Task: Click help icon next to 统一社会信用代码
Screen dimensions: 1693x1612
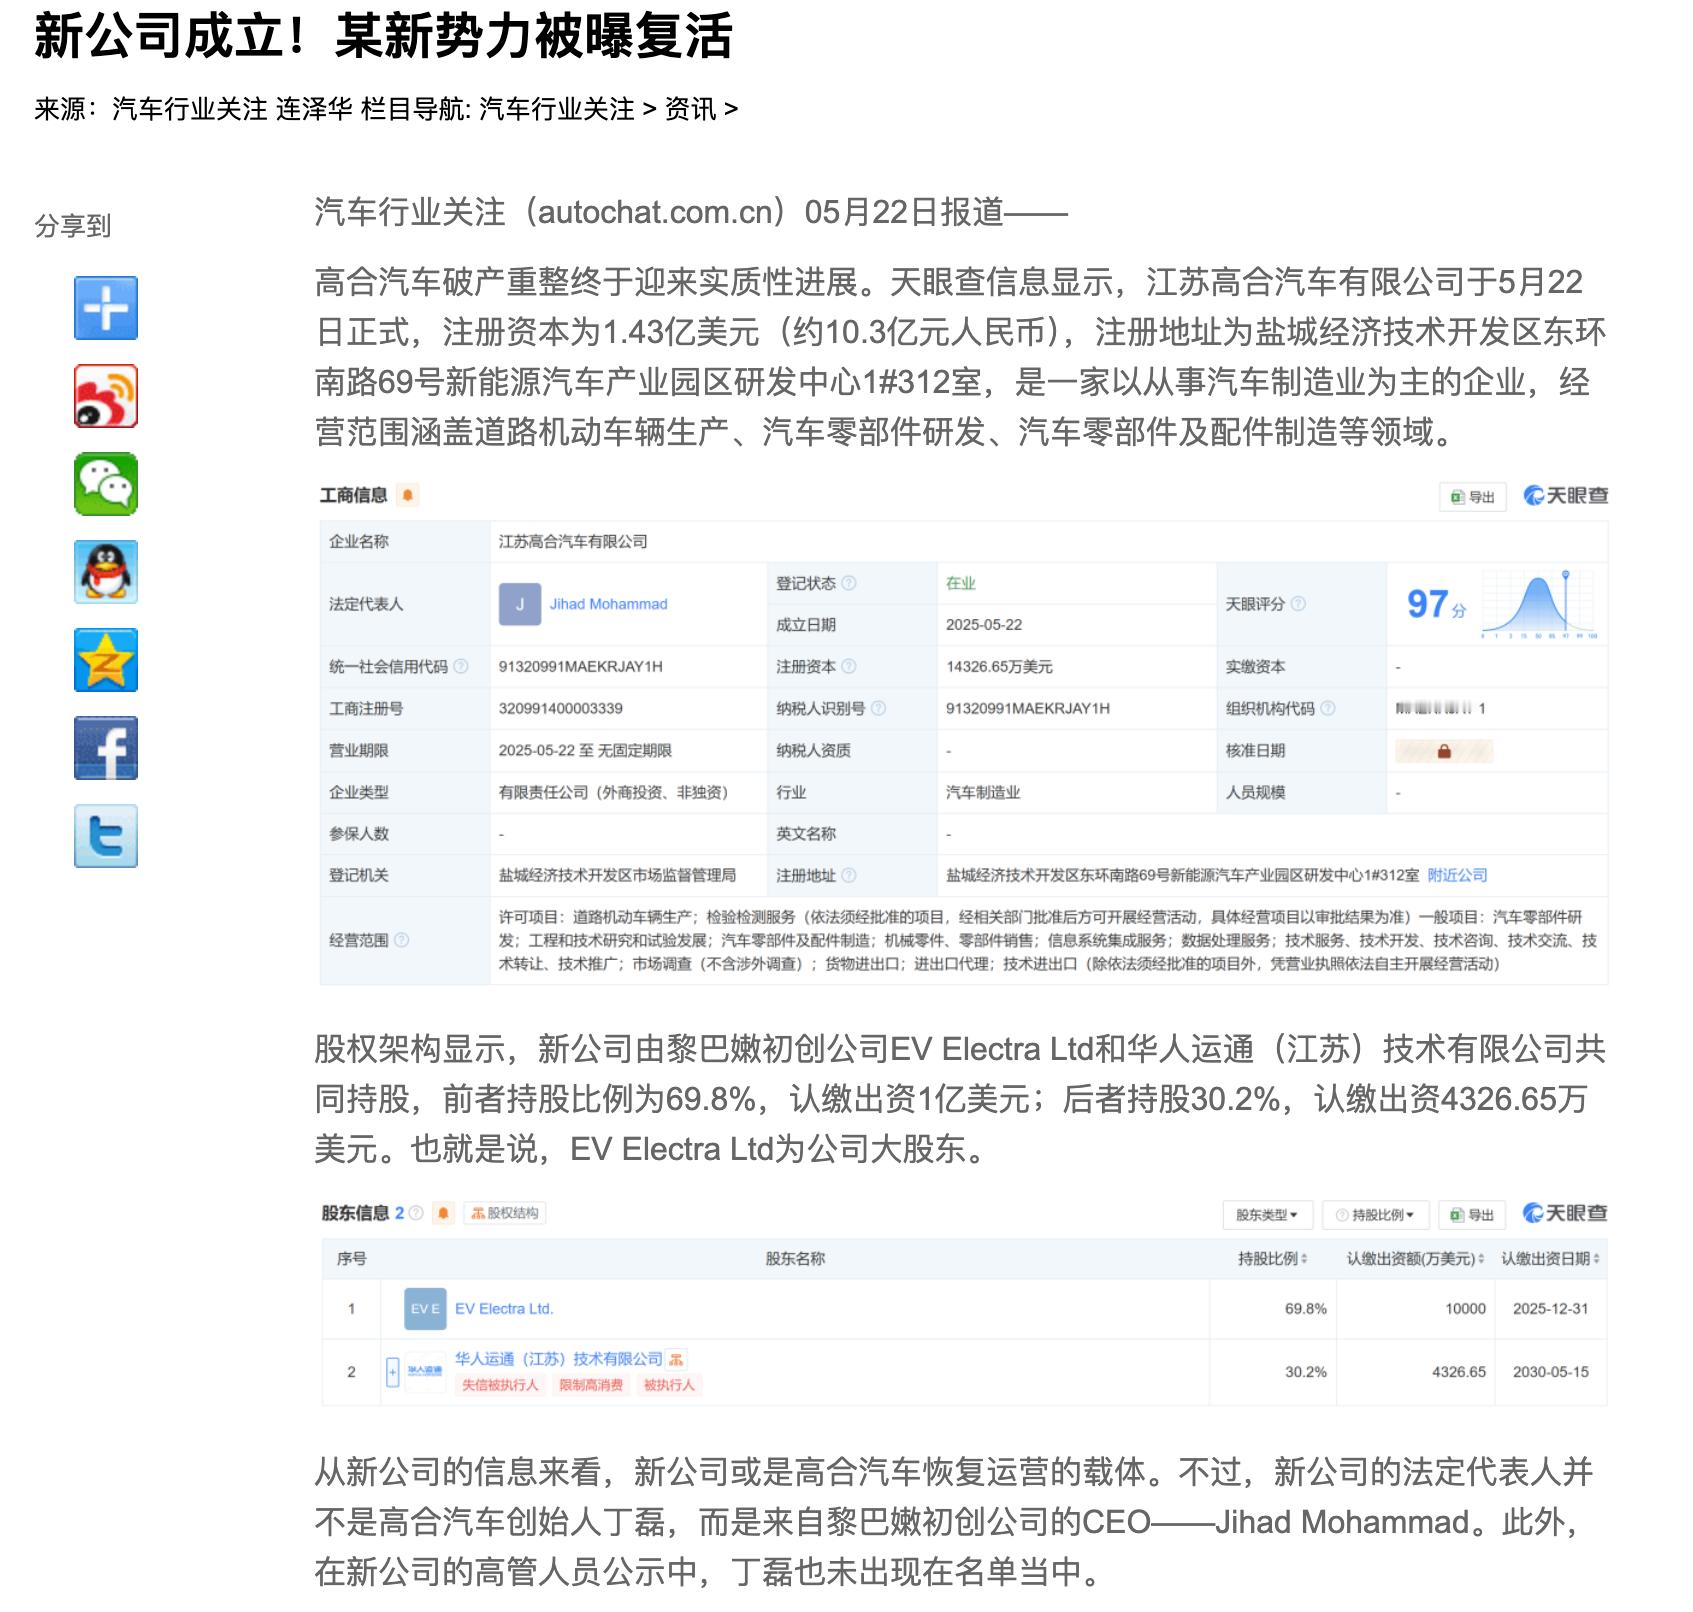Action: (x=460, y=666)
